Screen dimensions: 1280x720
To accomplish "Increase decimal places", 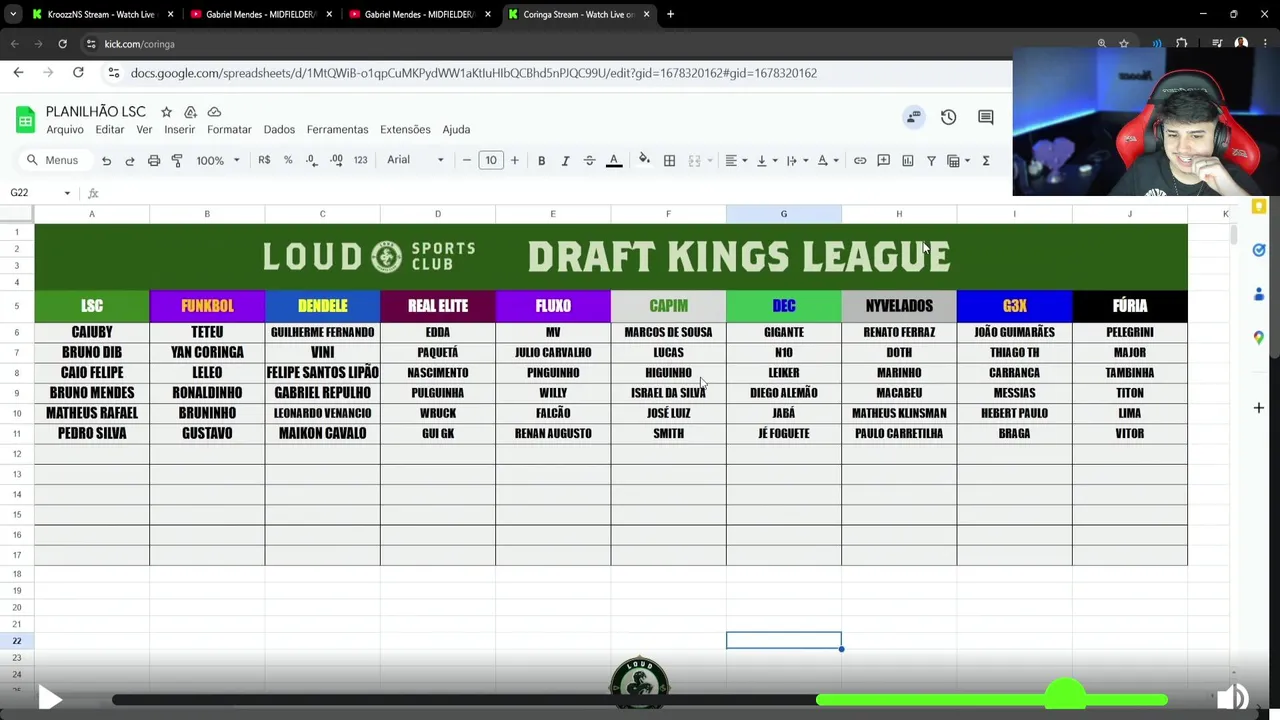I will point(336,160).
